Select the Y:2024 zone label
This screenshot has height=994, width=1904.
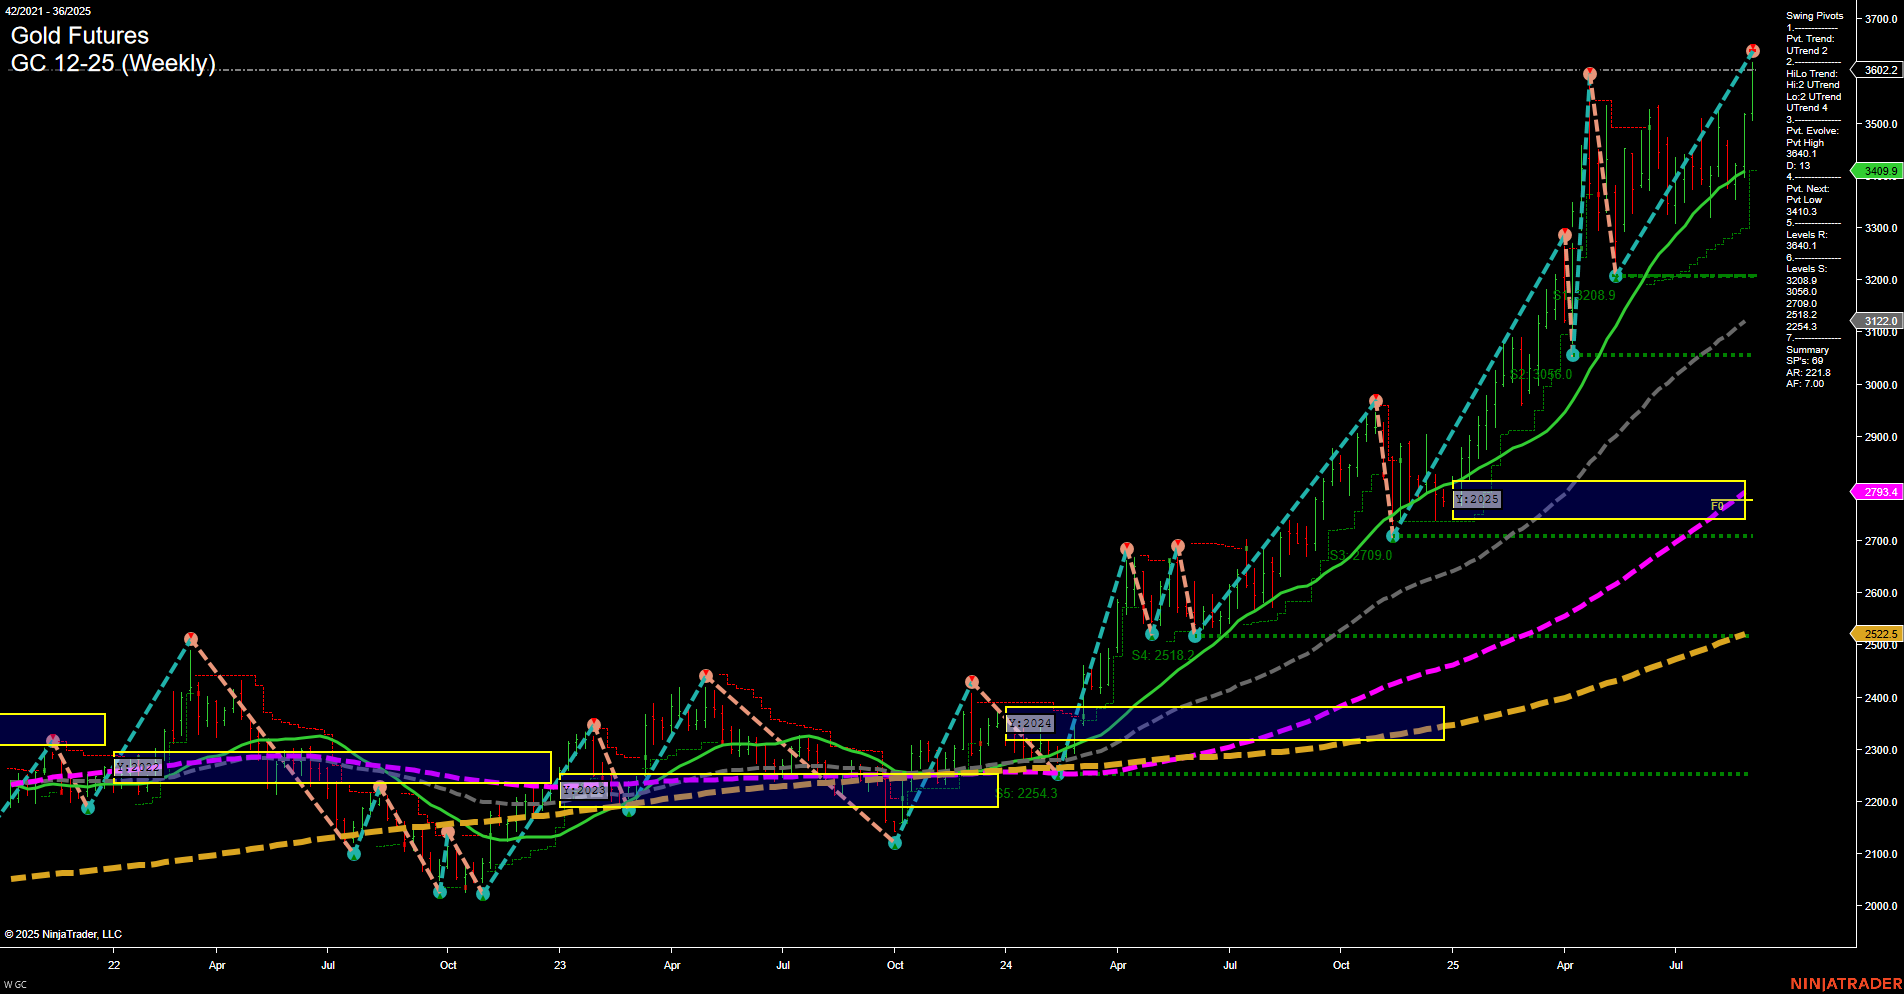pos(1031,721)
